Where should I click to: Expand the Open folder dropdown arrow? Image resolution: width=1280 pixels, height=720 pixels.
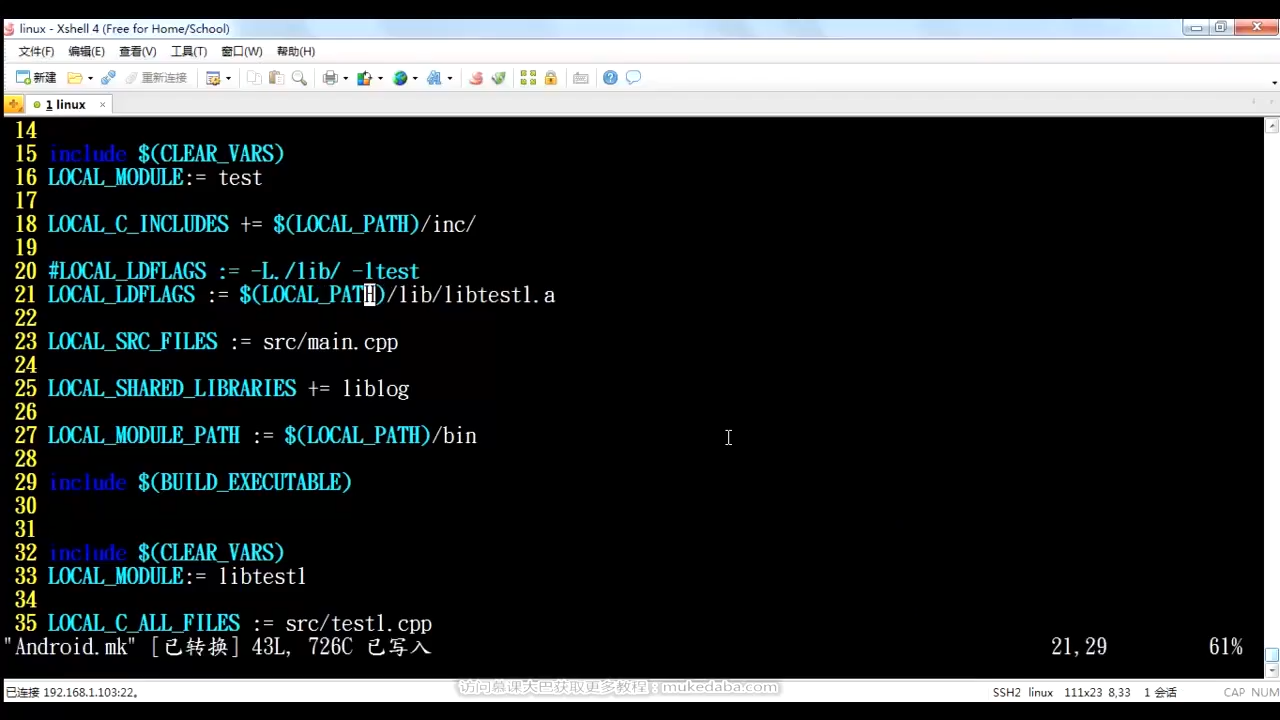90,78
